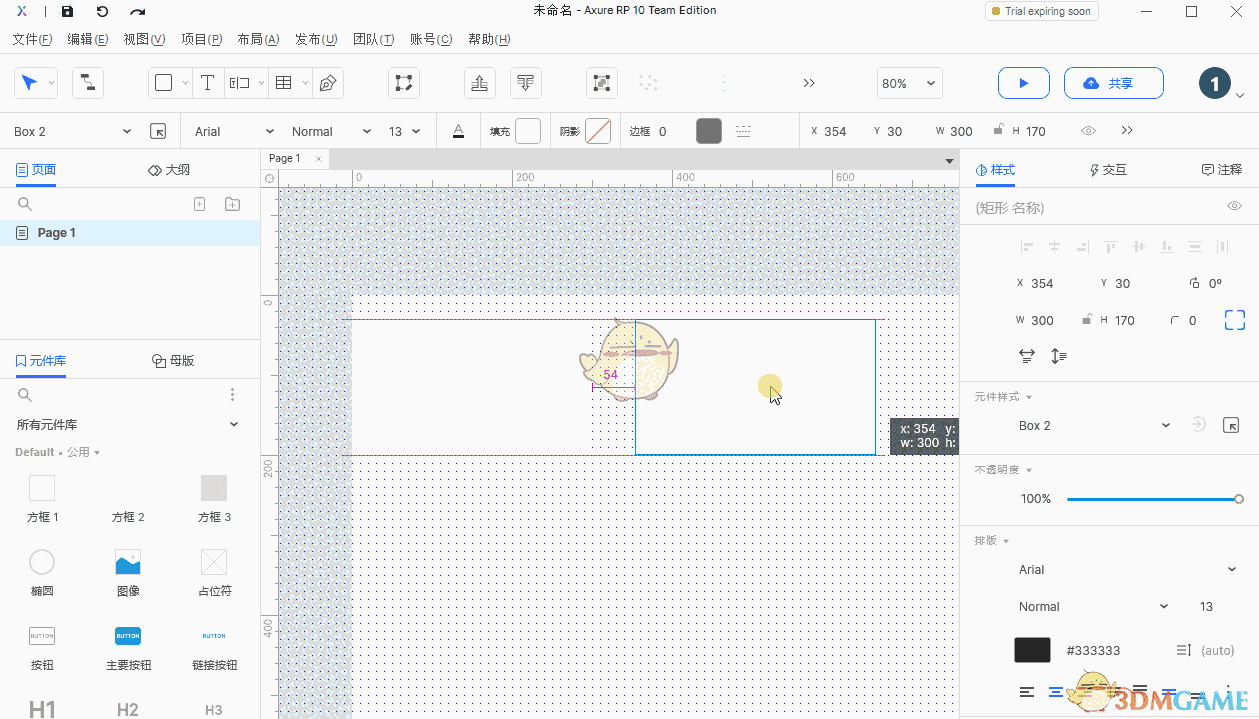The image size is (1259, 719).
Task: Pick the table tool from the toolbar
Action: click(x=285, y=83)
